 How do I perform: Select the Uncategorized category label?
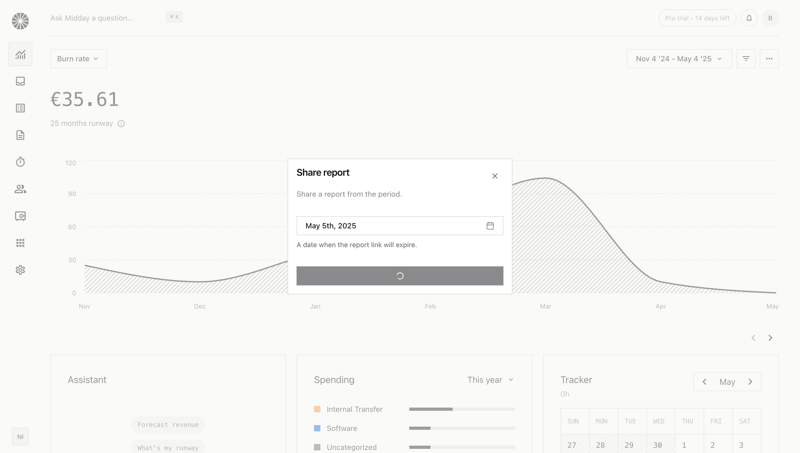352,447
